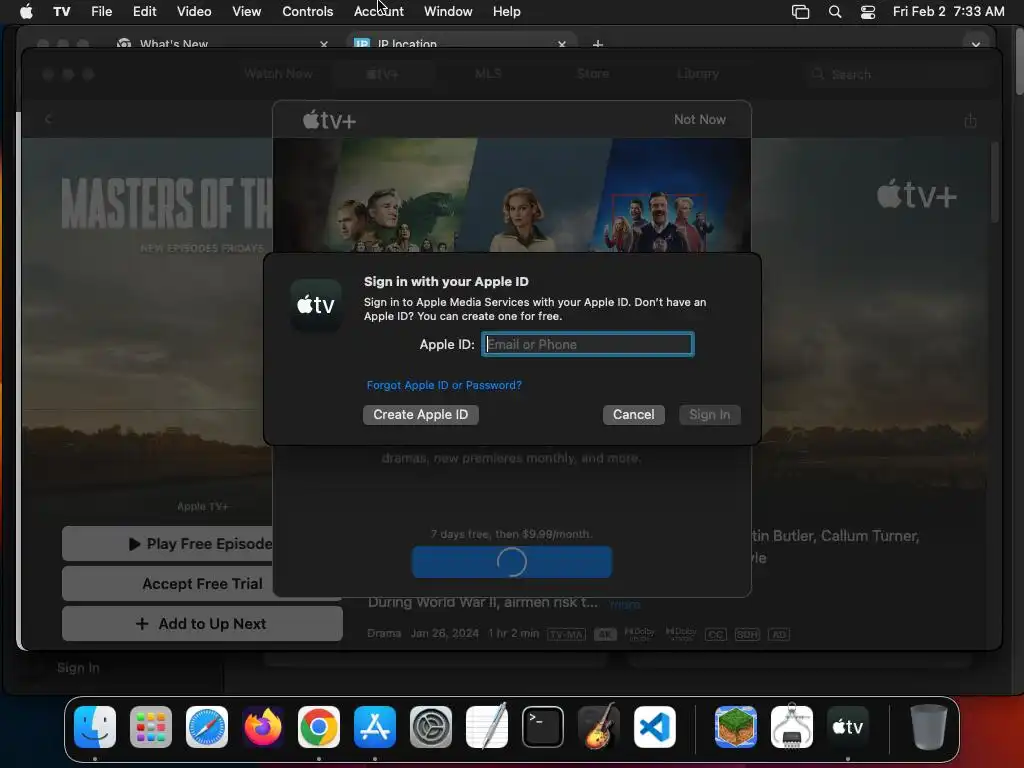Open the Apple menu

point(26,11)
